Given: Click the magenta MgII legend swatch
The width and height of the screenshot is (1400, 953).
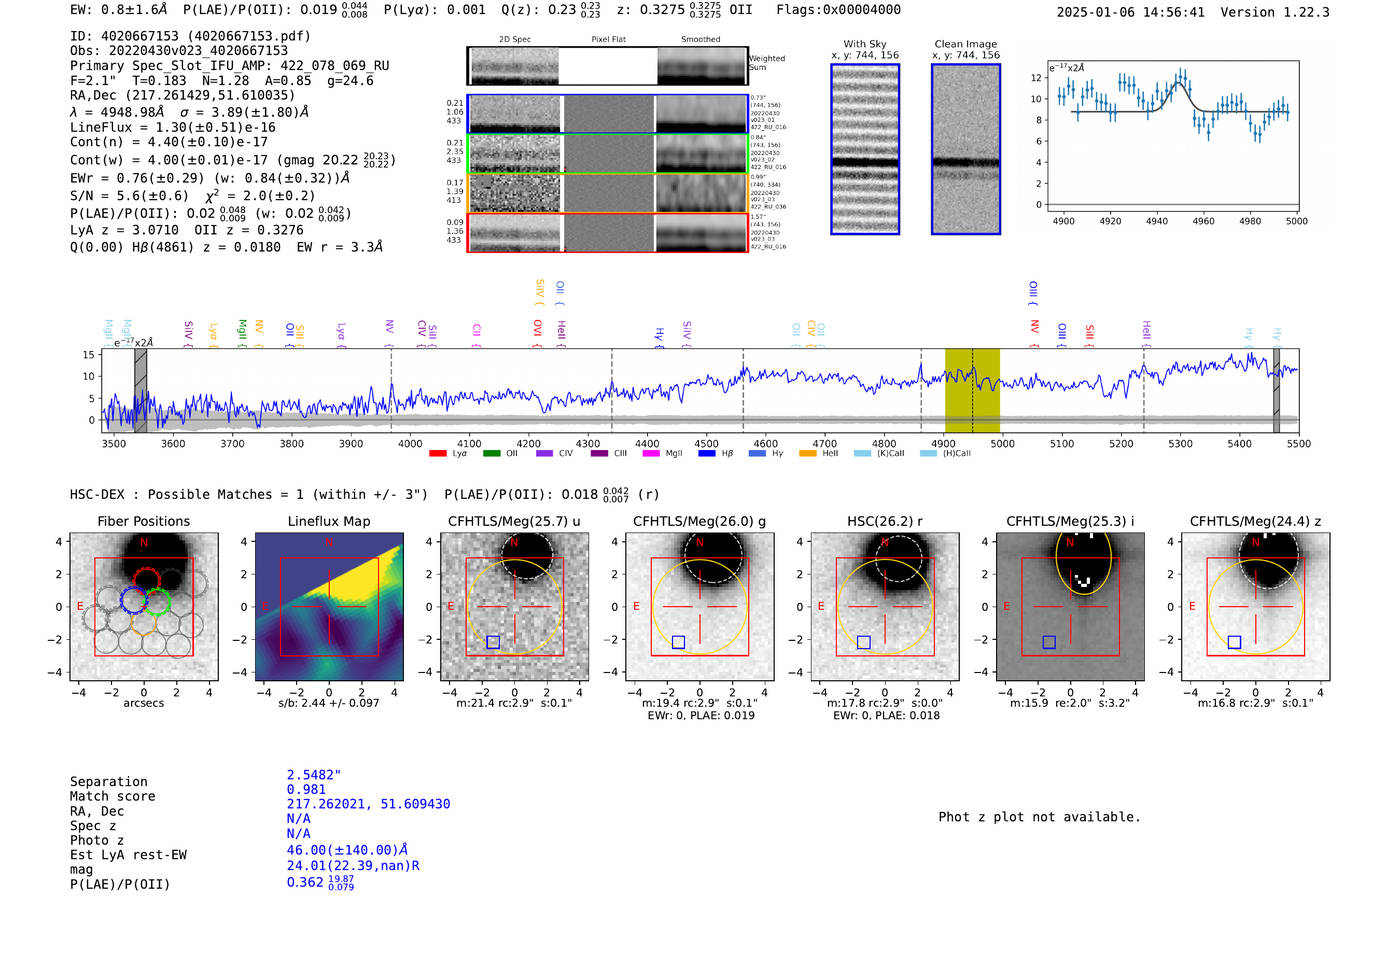Looking at the screenshot, I should click(651, 453).
